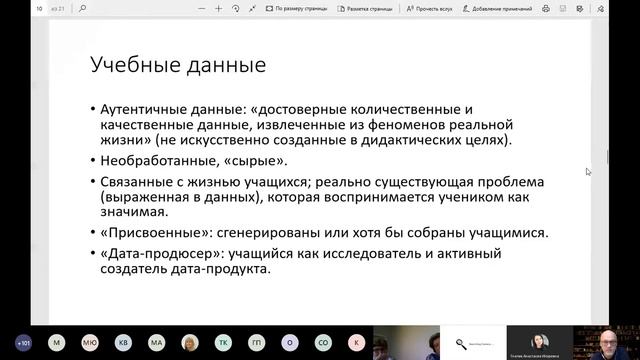The height and width of the screenshot is (360, 640).
Task: Select participant avatar labeled МЮ
Action: (90, 343)
